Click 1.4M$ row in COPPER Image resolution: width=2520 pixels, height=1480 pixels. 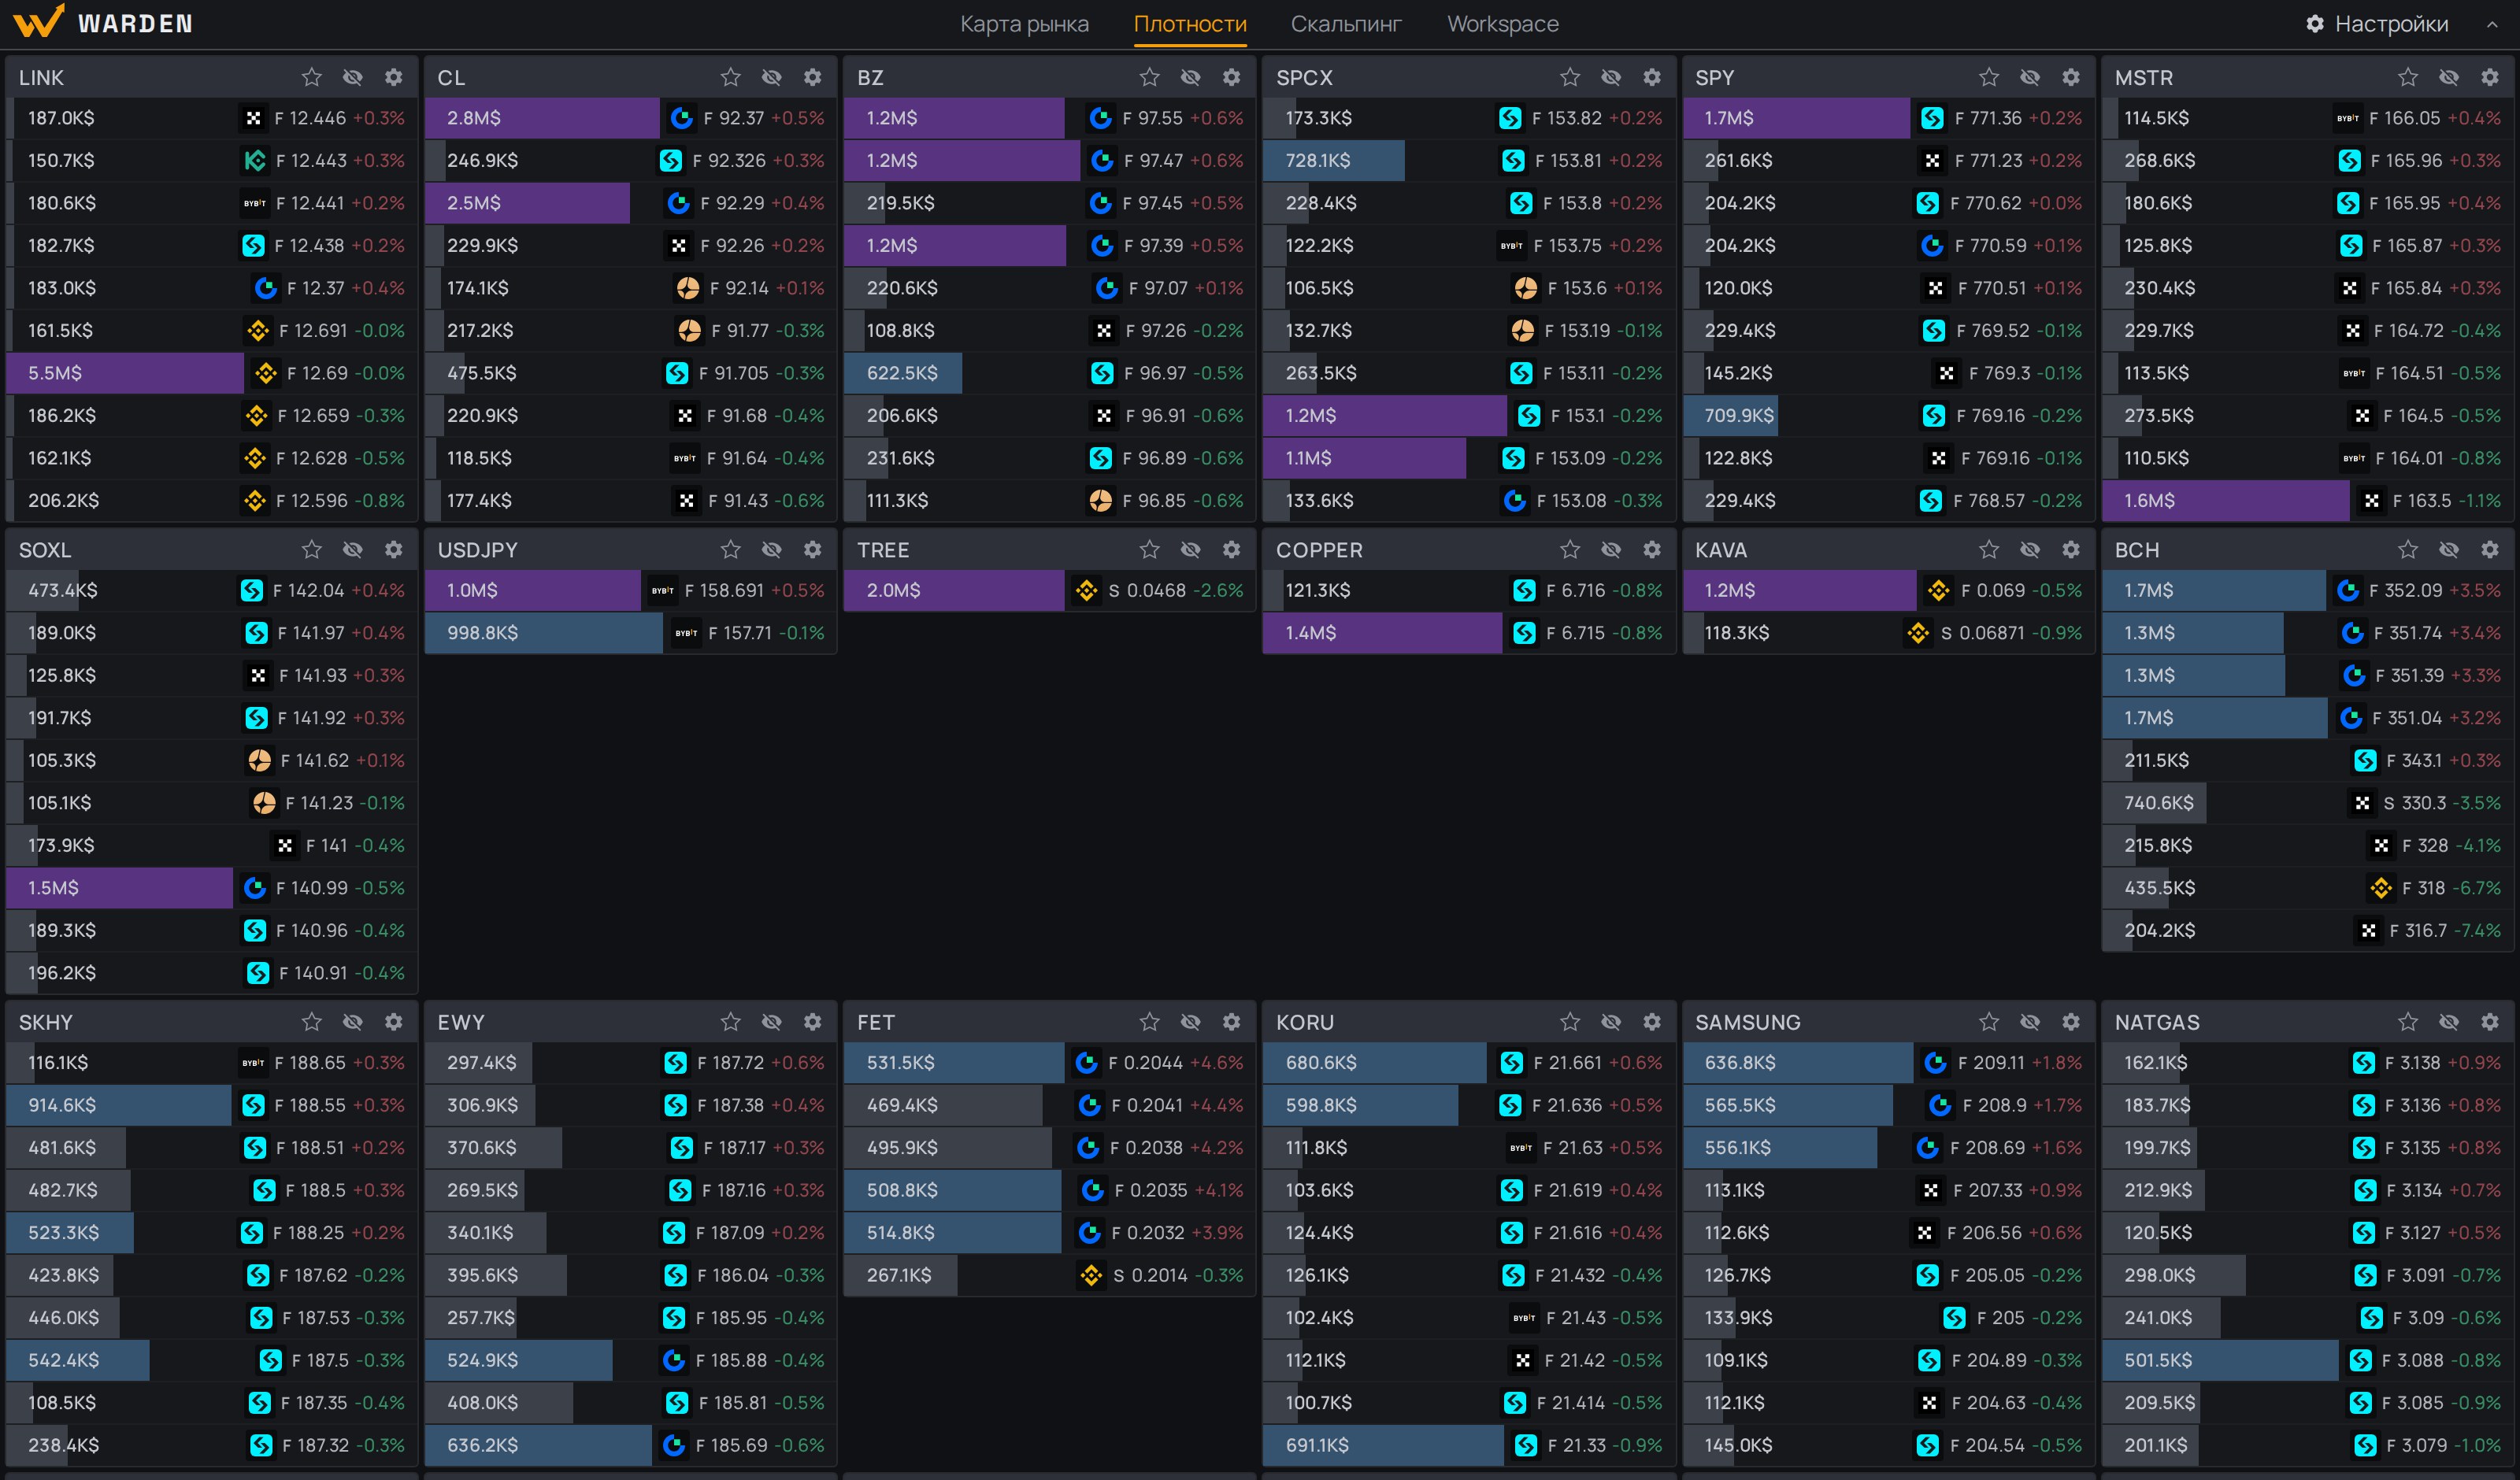click(x=1469, y=633)
